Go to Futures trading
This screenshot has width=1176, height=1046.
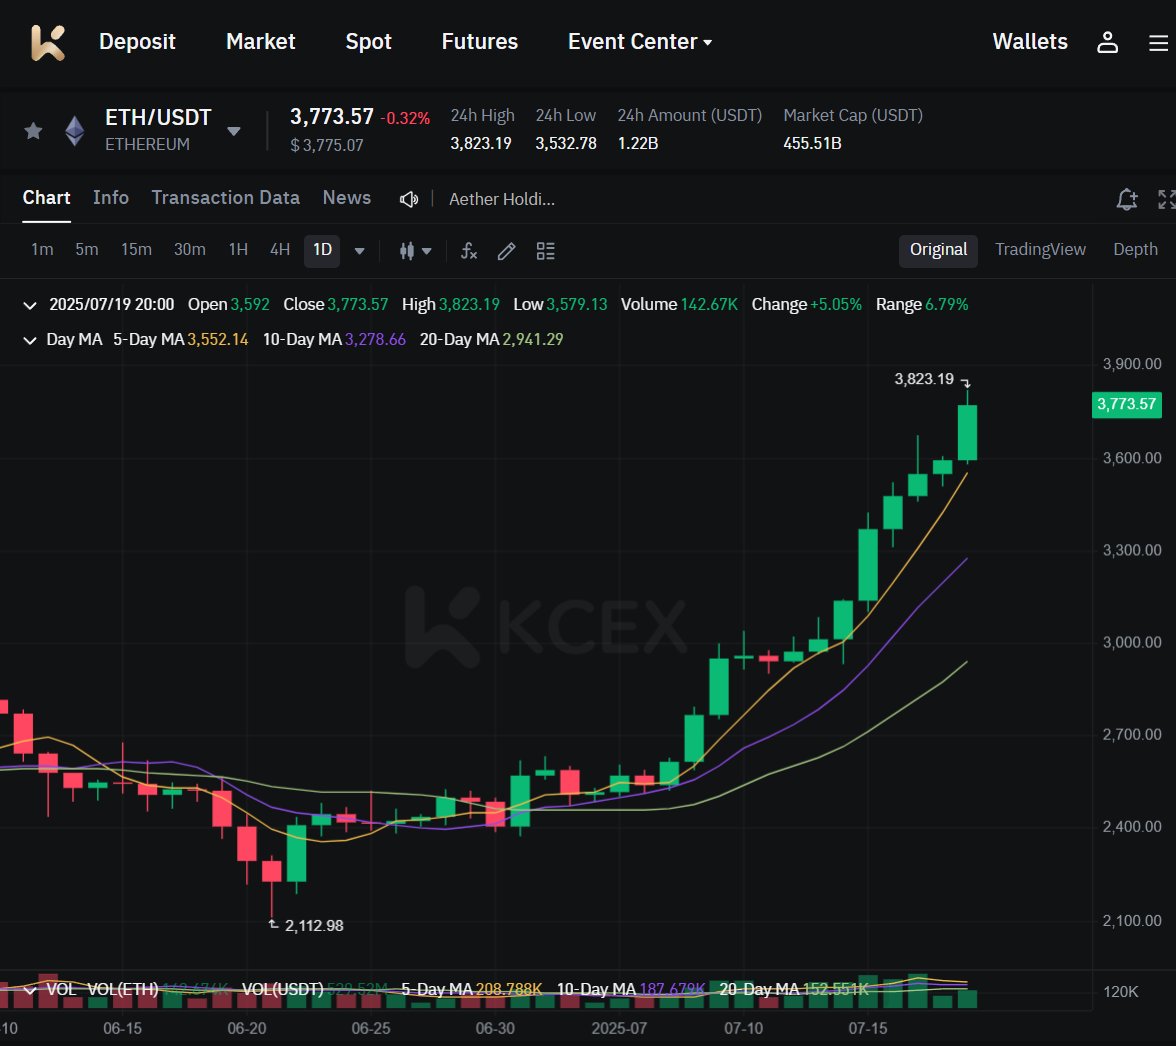[480, 41]
